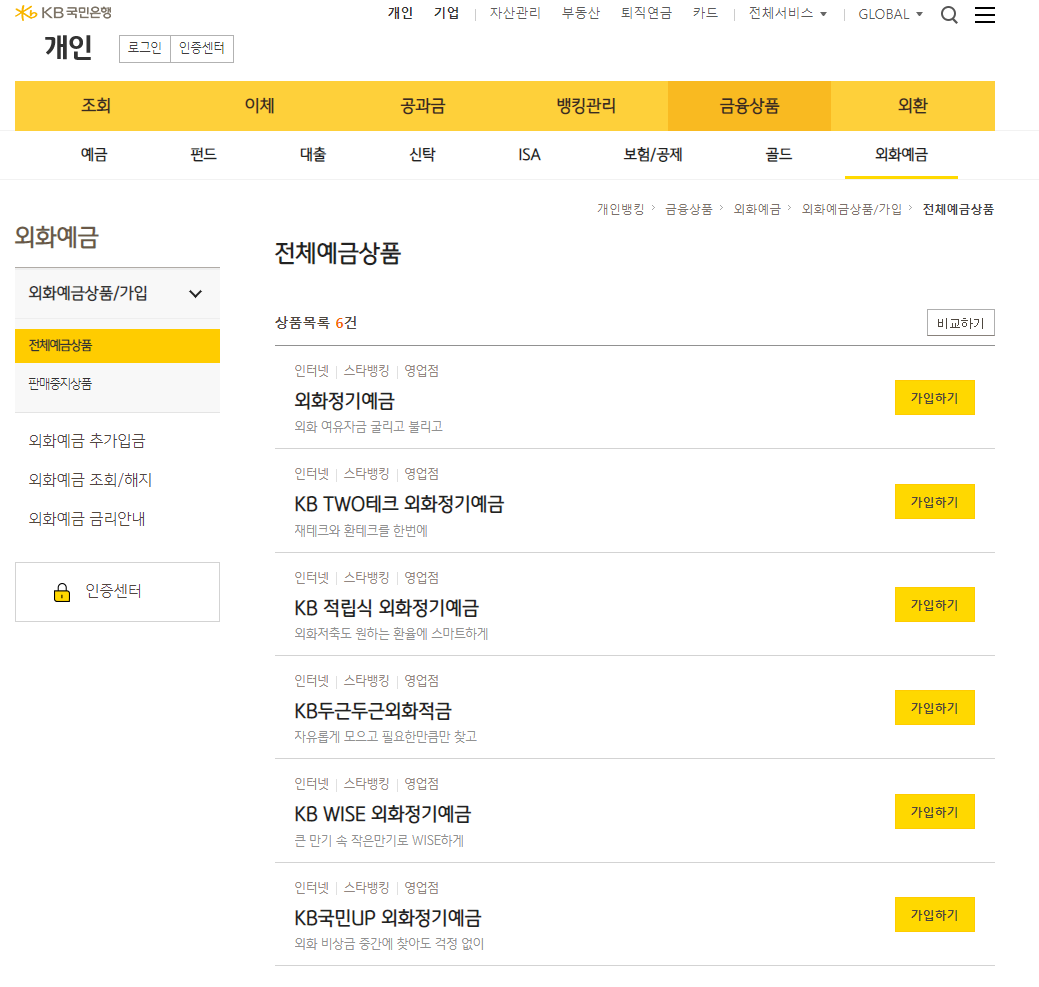The image size is (1039, 987).
Task: Open 외화예금 추가입금 in the sidebar
Action: (x=87, y=441)
